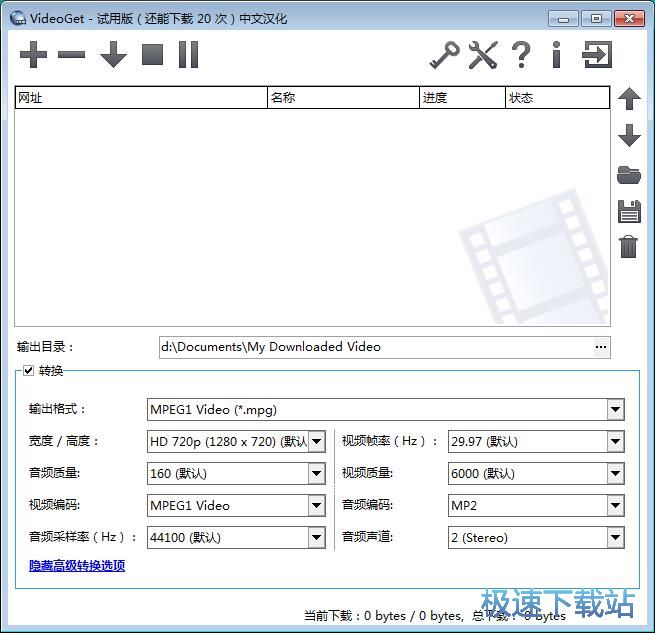The image size is (655, 633).
Task: Start download with the down arrow icon
Action: [113, 54]
